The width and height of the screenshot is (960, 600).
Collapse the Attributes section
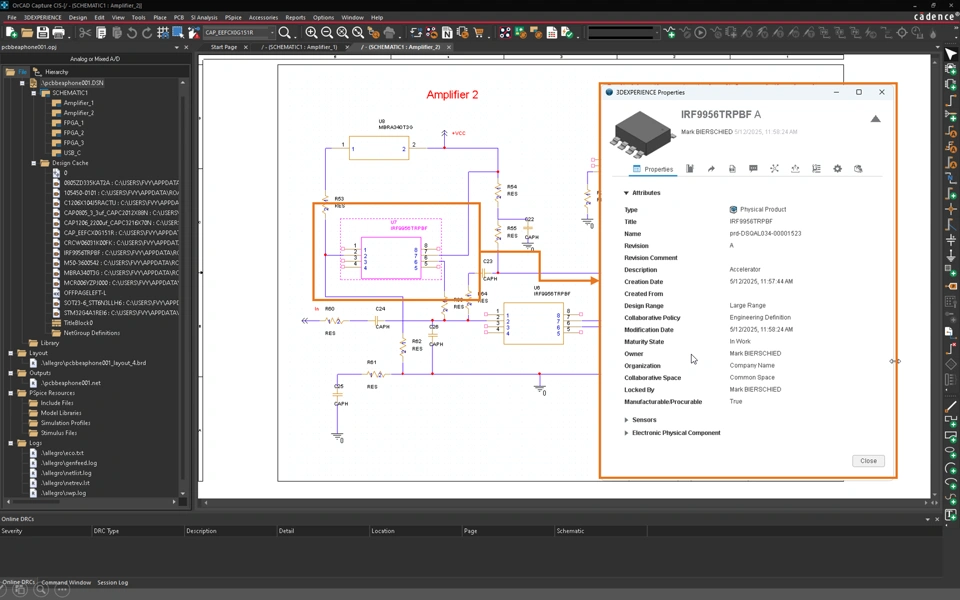(626, 193)
